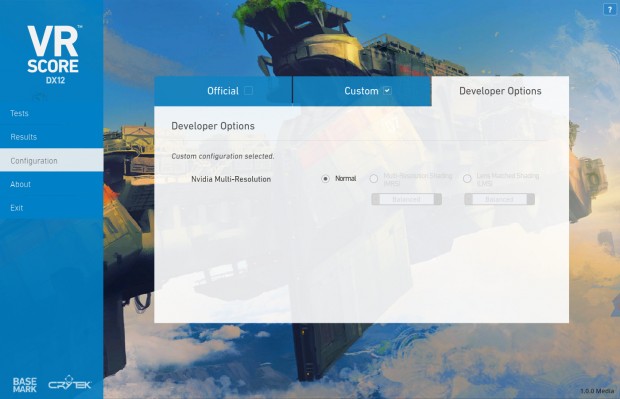
Task: Untick the Custom configuration checkbox
Action: click(388, 91)
